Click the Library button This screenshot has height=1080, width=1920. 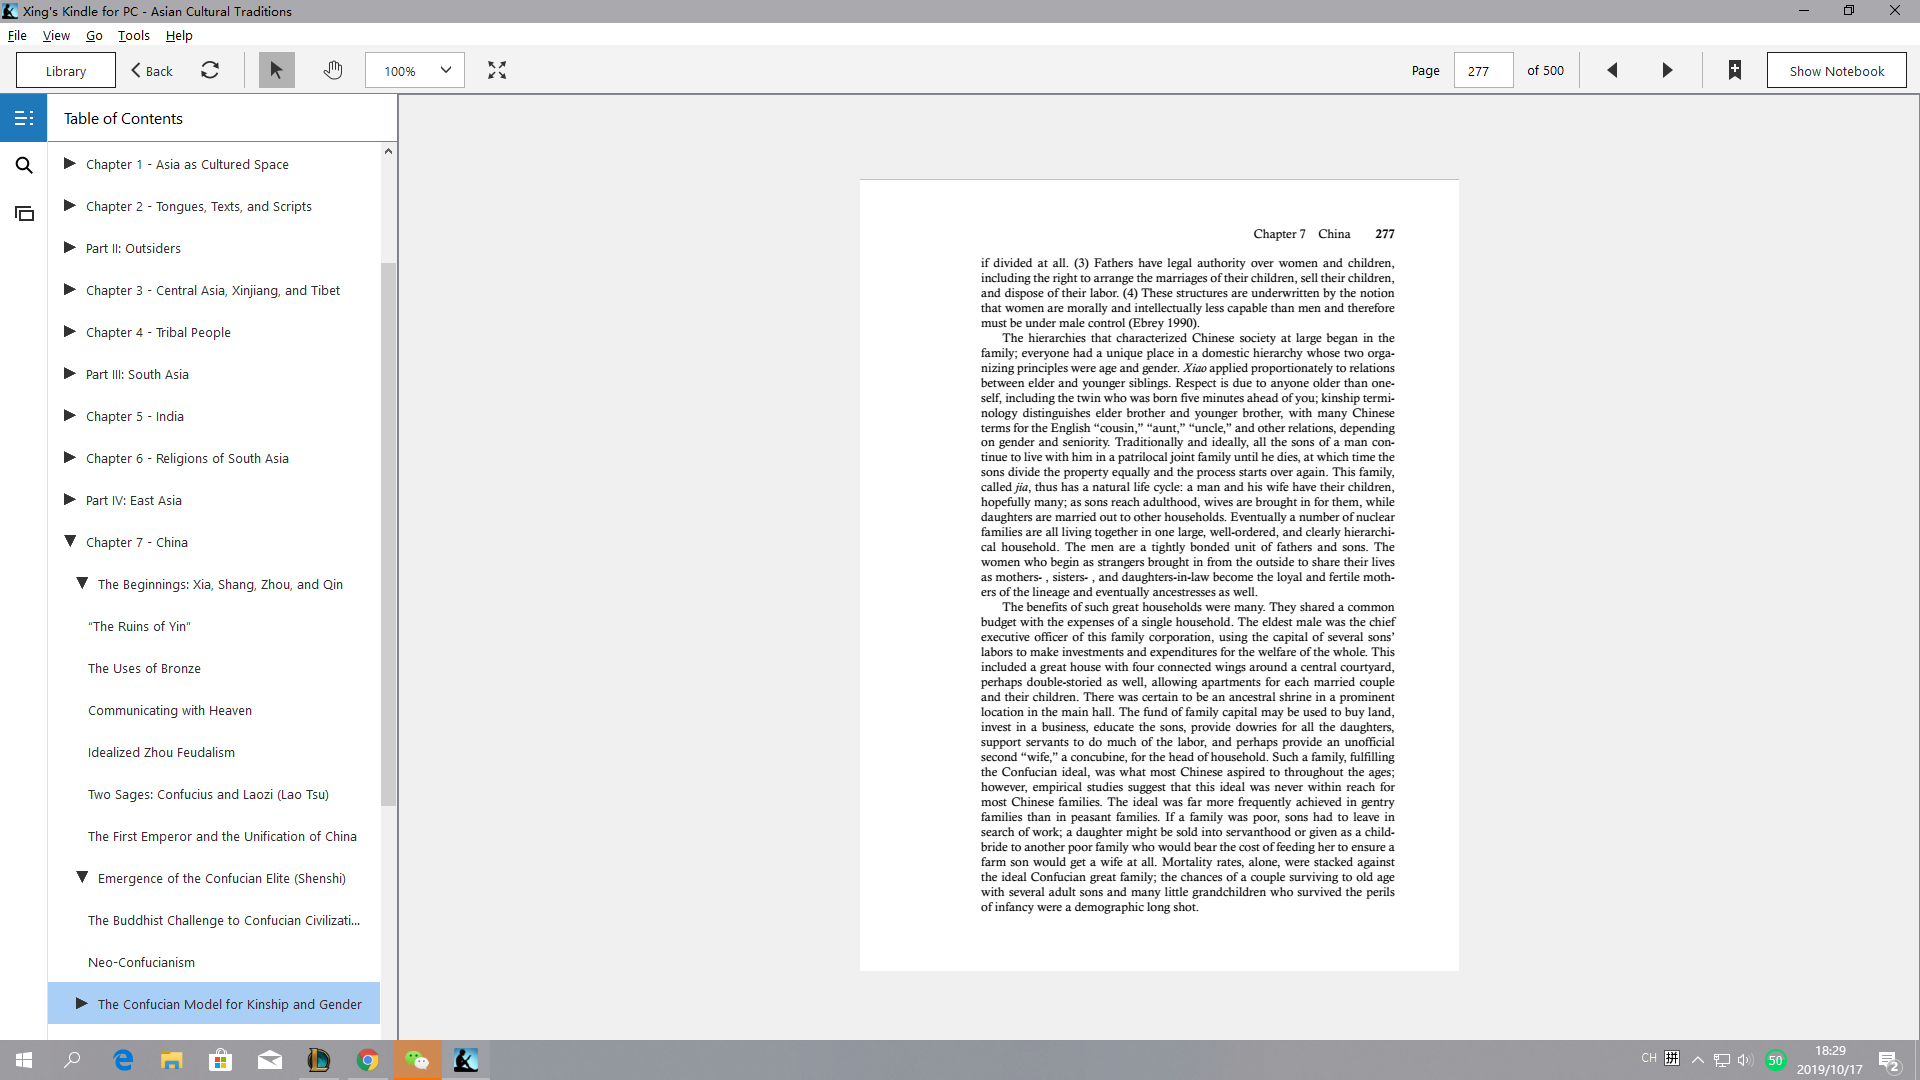pos(66,70)
